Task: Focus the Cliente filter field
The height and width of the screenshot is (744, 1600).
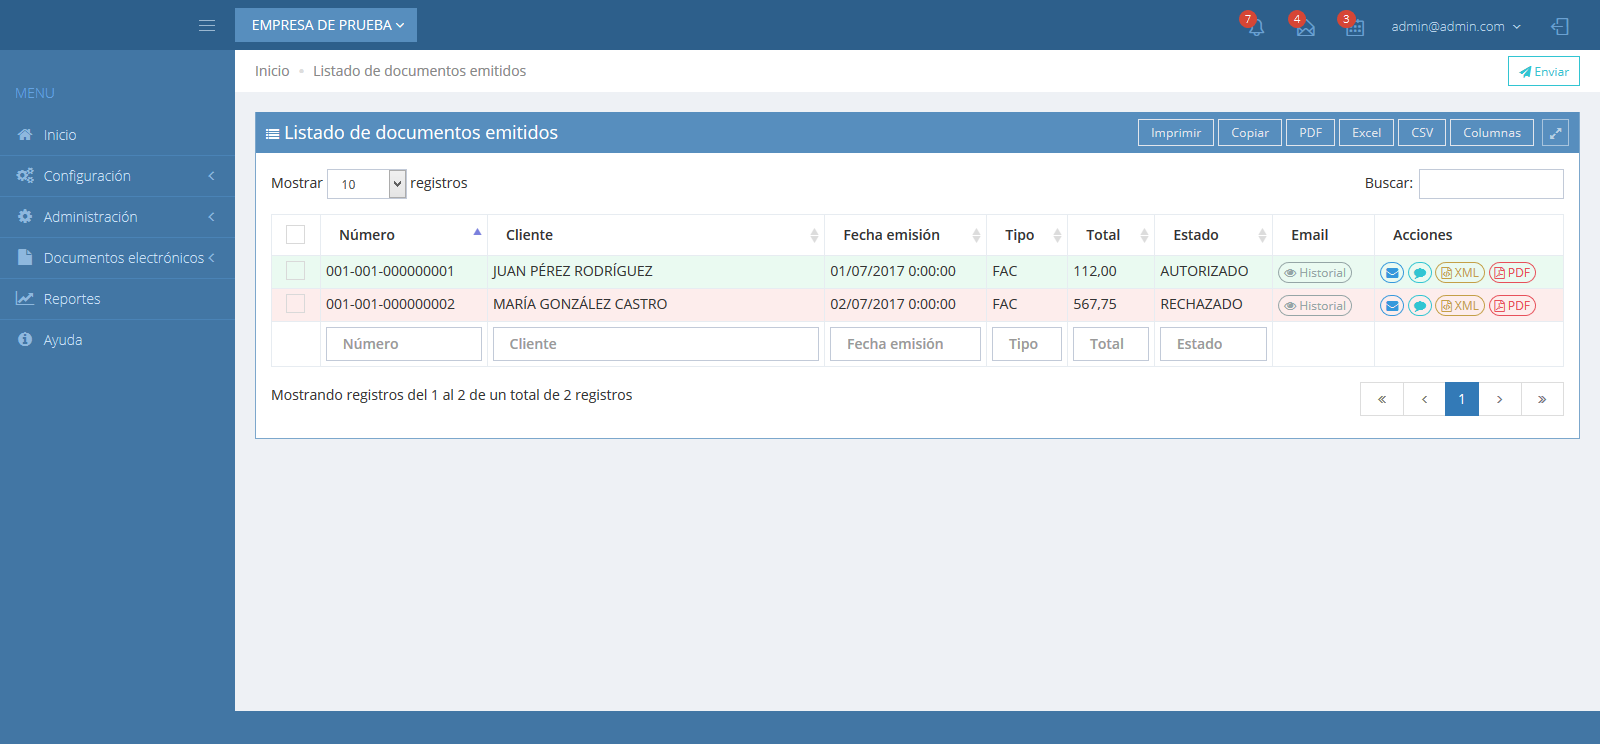Action: (656, 344)
